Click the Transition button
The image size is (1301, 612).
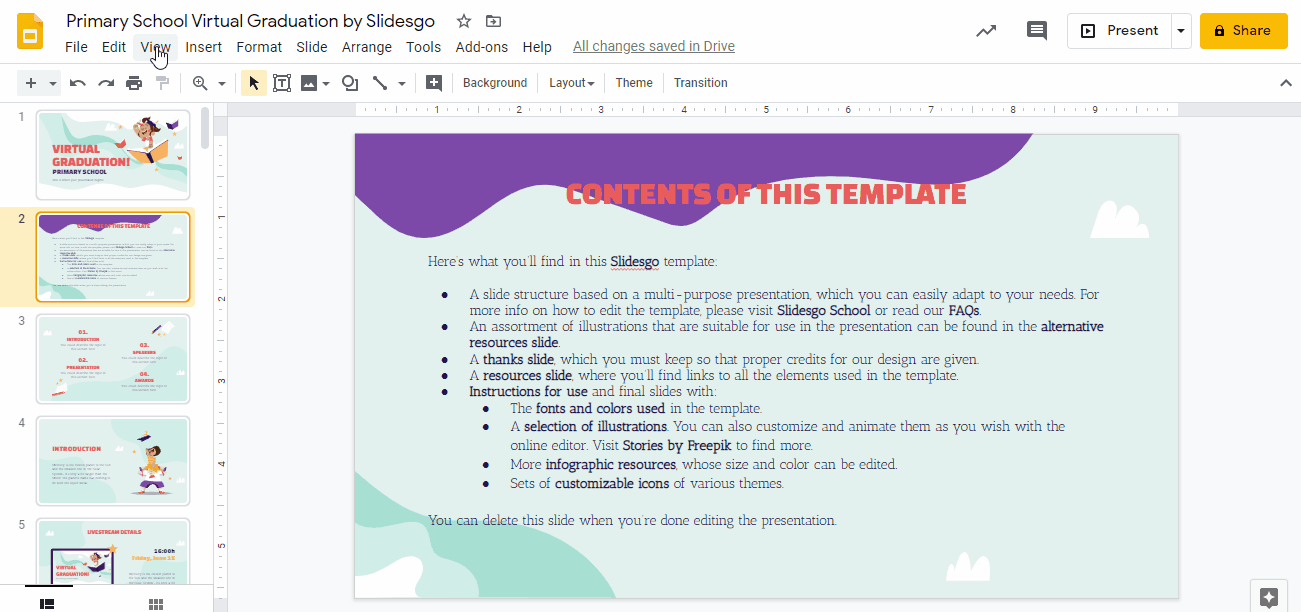tap(701, 83)
